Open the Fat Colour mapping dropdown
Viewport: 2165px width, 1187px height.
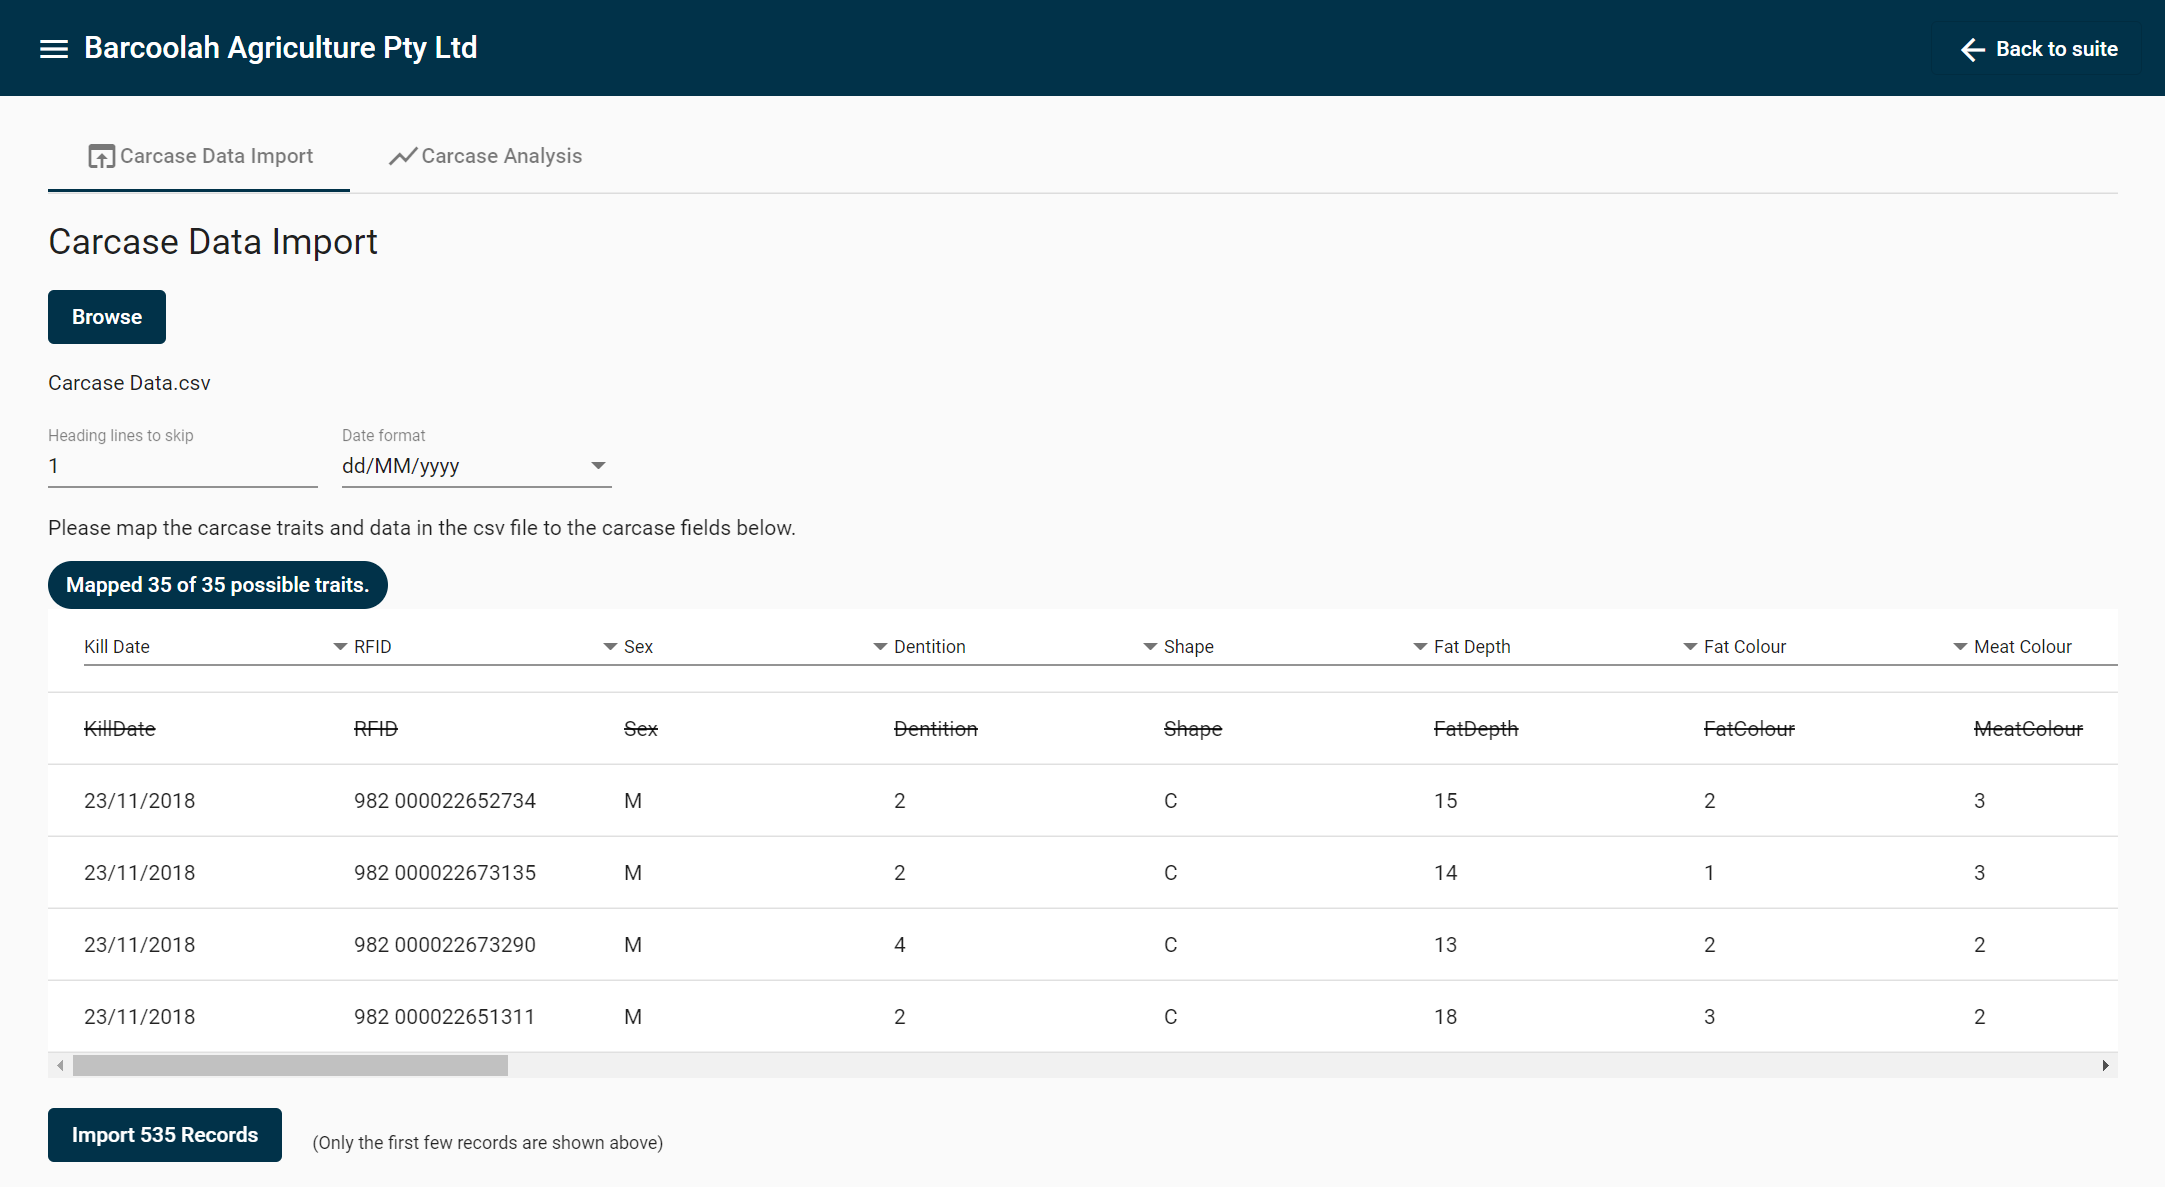(1836, 647)
